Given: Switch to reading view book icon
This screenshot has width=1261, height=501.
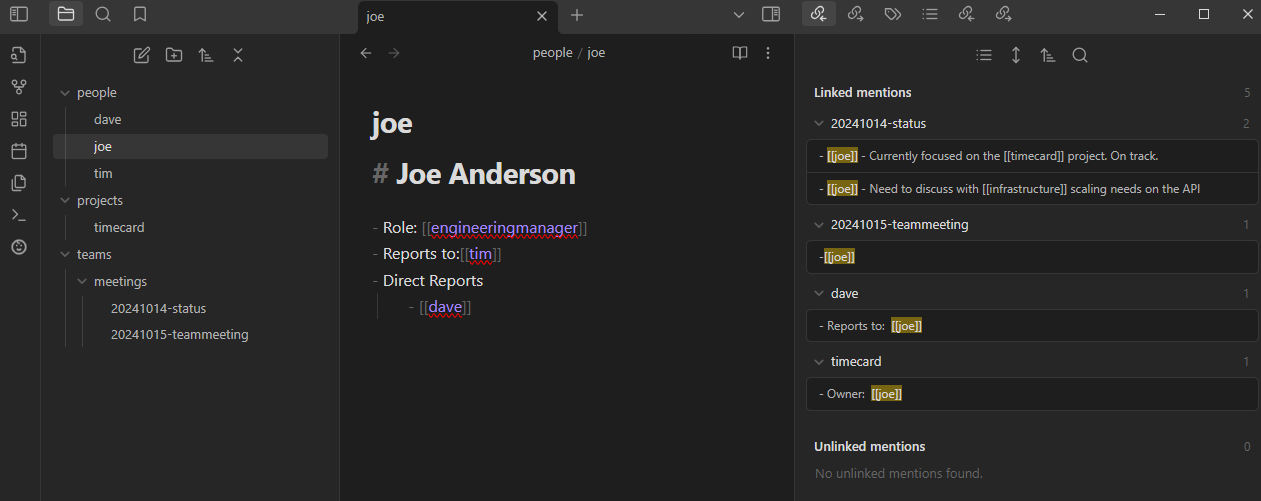Looking at the screenshot, I should (x=740, y=53).
